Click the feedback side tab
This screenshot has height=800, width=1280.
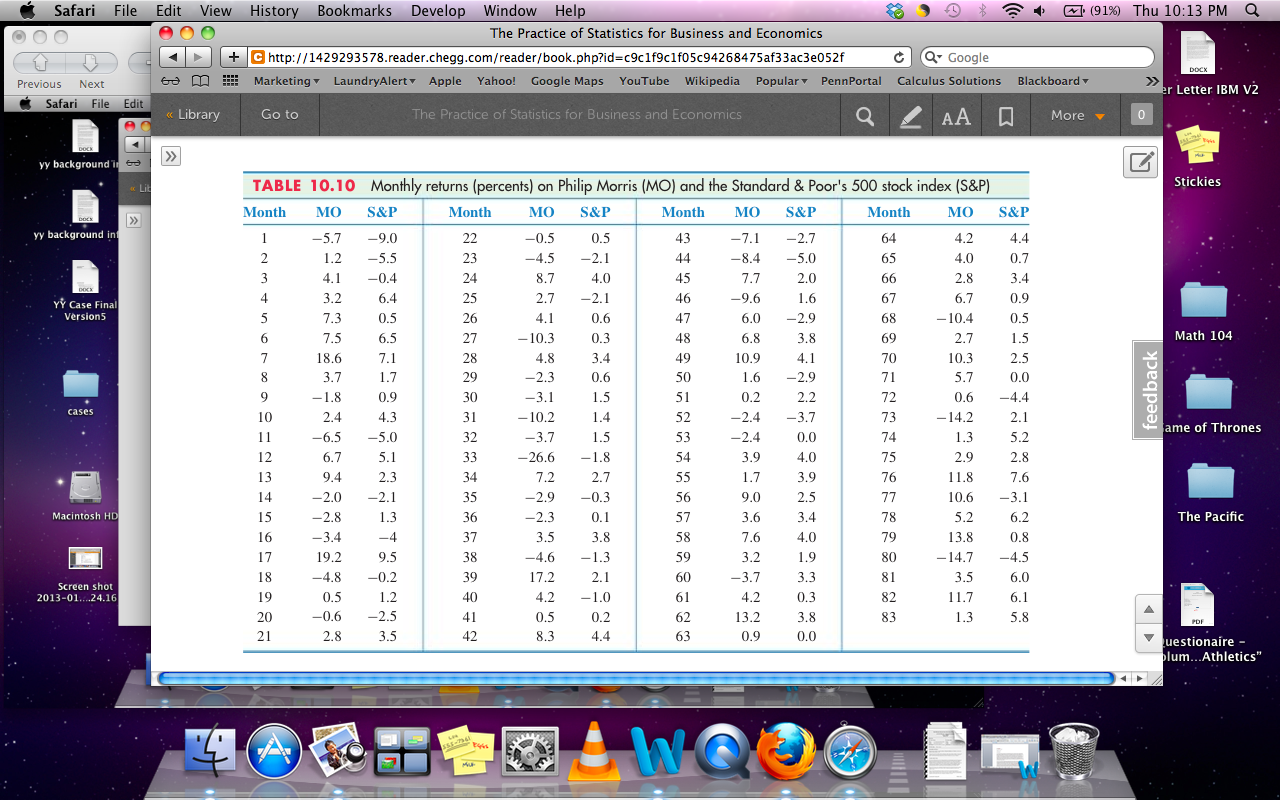tap(1148, 390)
